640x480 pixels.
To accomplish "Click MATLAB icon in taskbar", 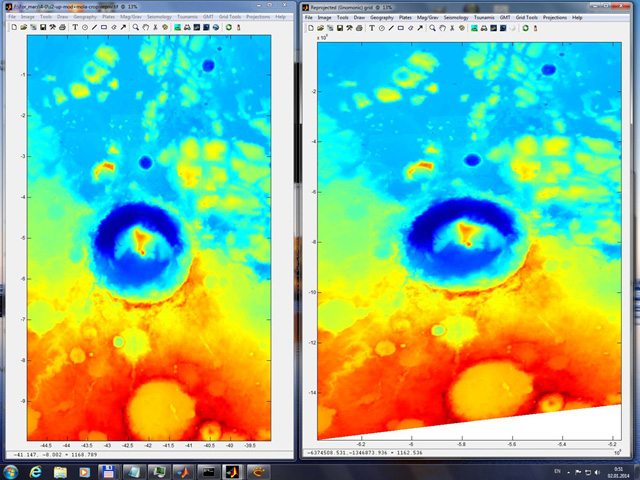I will [x=184, y=472].
